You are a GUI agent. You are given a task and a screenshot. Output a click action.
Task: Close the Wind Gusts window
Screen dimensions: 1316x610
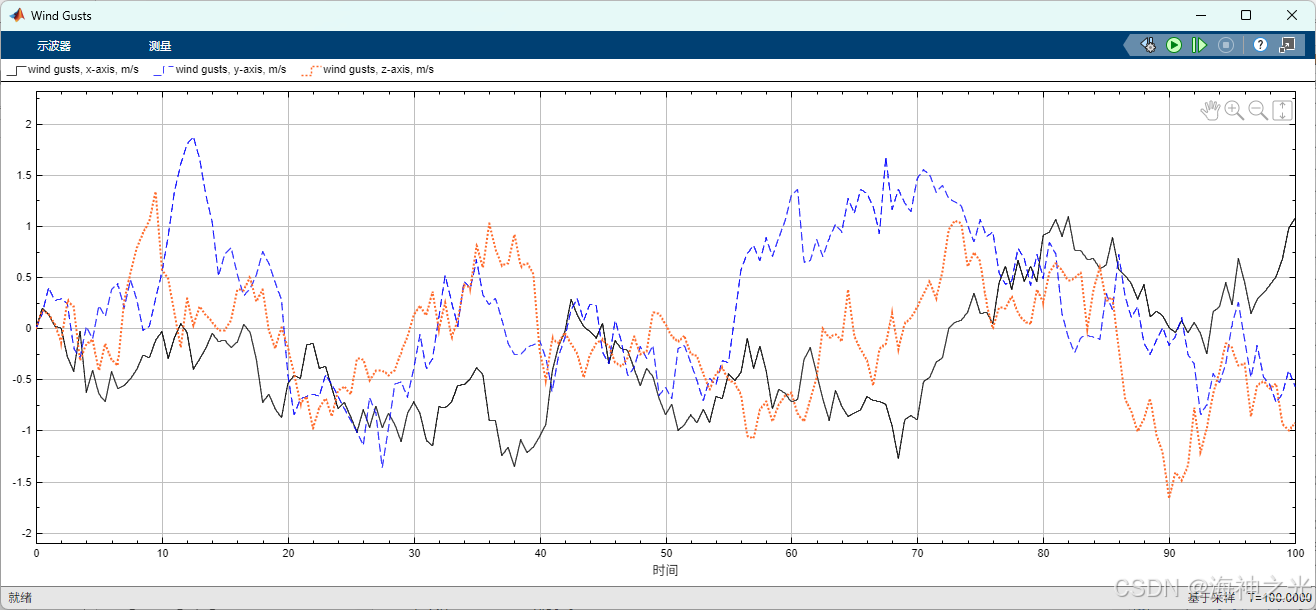(1291, 15)
